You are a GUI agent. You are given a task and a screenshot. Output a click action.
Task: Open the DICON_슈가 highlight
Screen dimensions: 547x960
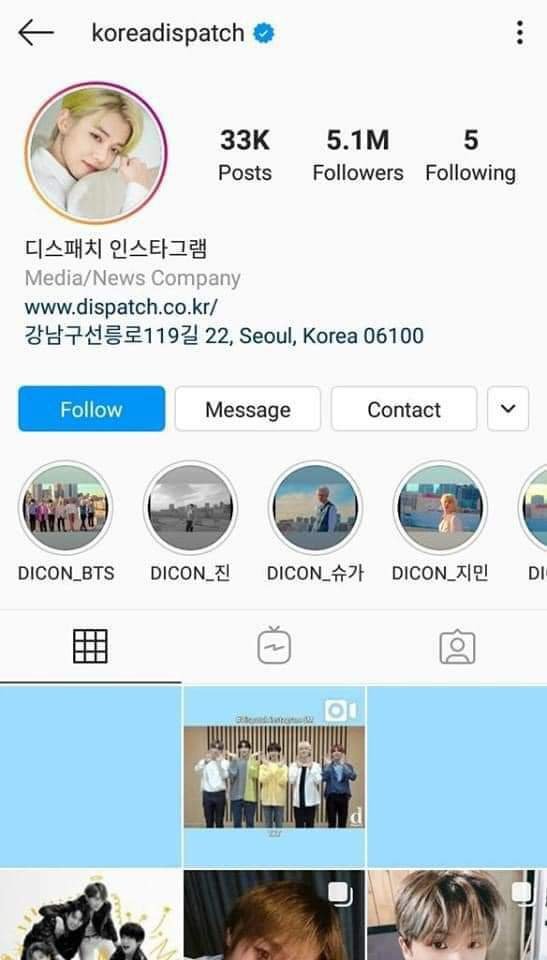click(315, 508)
